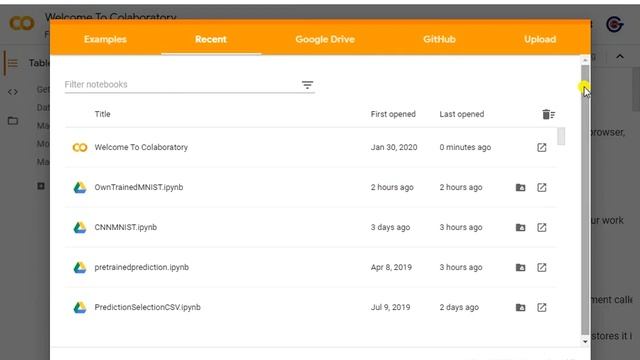Show PredictionSelectionCSV.ipynb in Drive folder icon
Image resolution: width=640 pixels, height=360 pixels.
click(520, 307)
